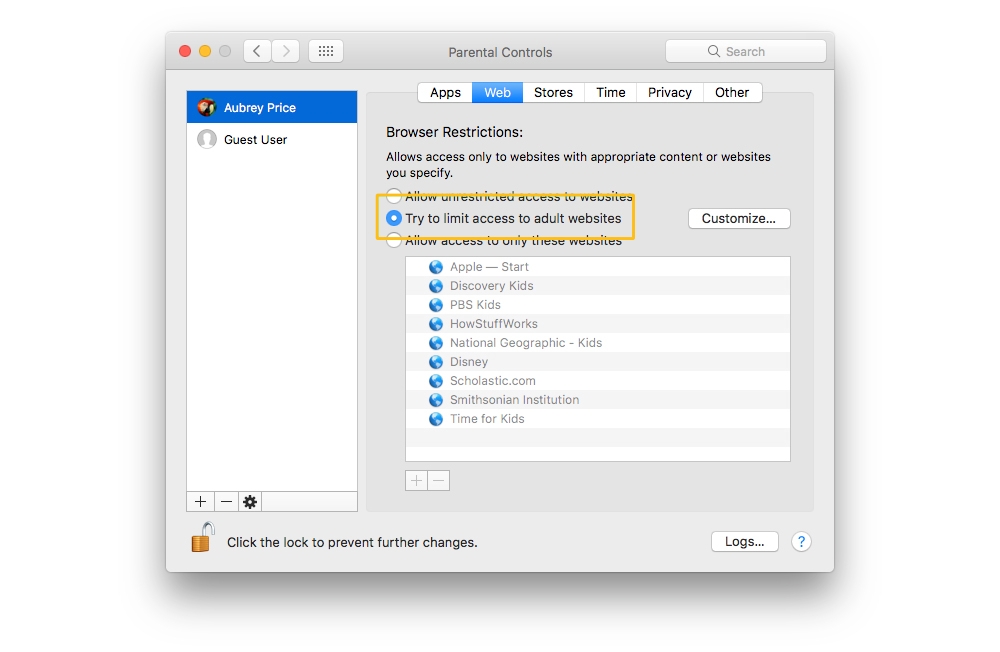
Task: Select the Smithsonian Institution website entry
Action: click(598, 400)
